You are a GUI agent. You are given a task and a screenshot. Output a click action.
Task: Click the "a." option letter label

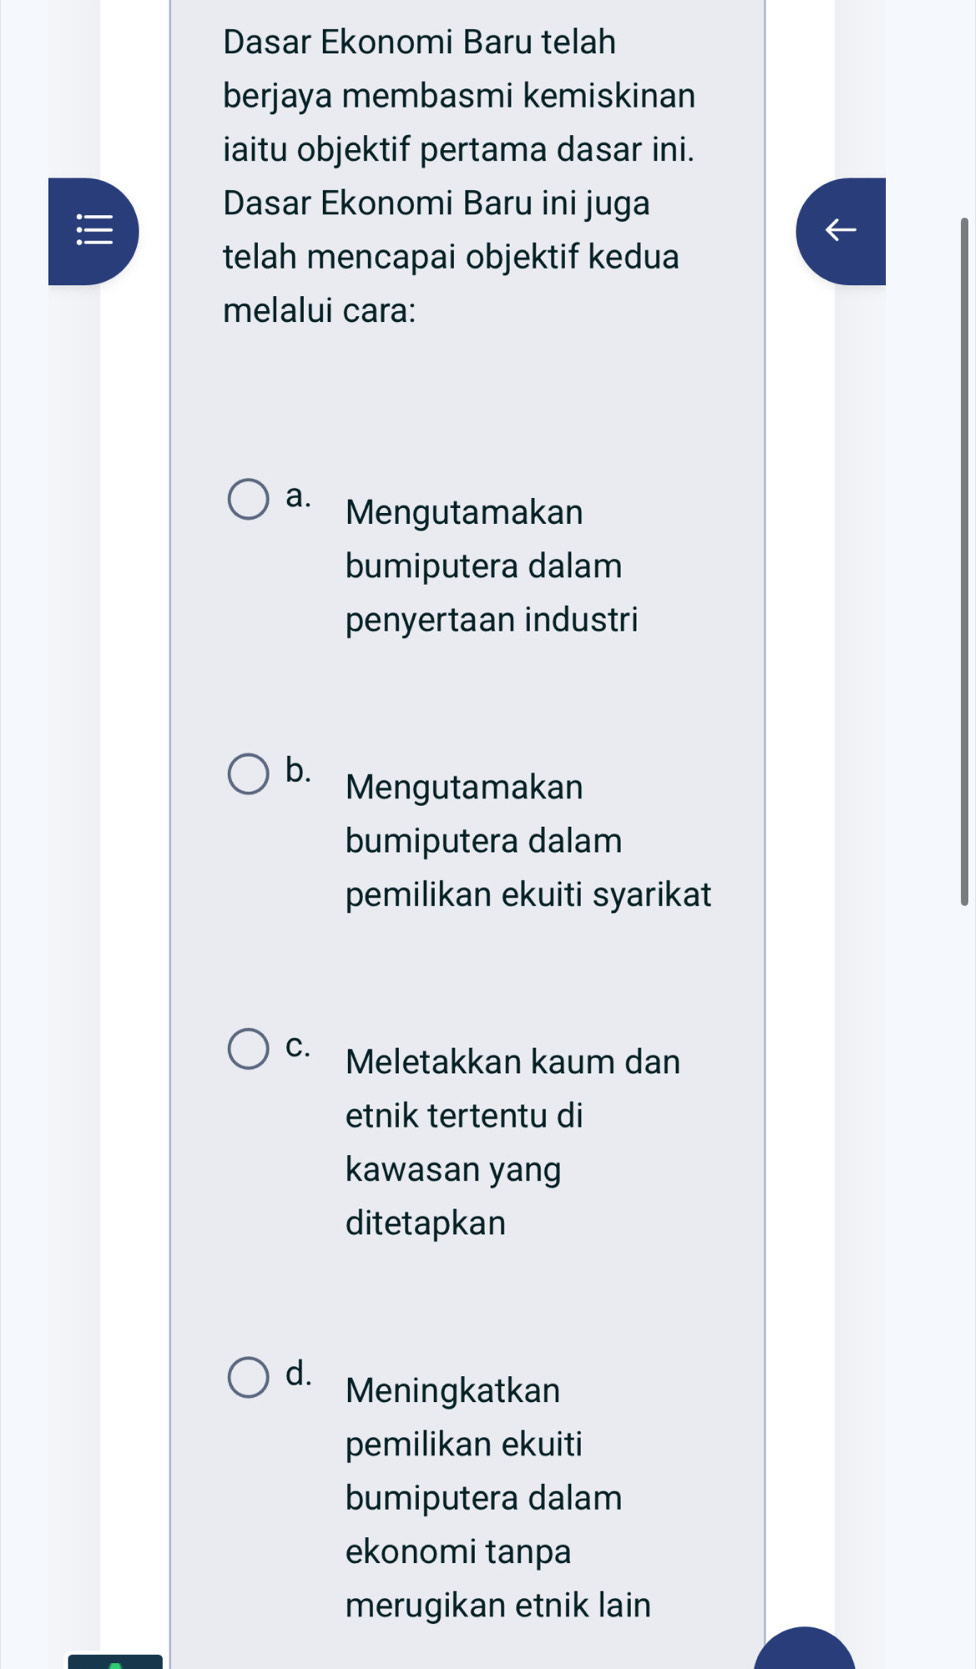(297, 496)
